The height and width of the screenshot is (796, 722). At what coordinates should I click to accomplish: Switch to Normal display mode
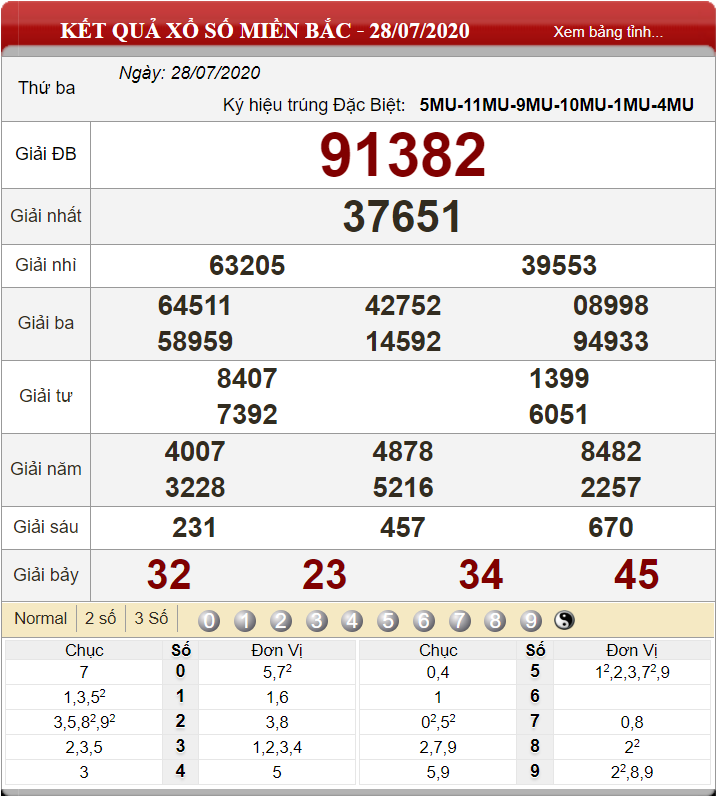tap(41, 618)
